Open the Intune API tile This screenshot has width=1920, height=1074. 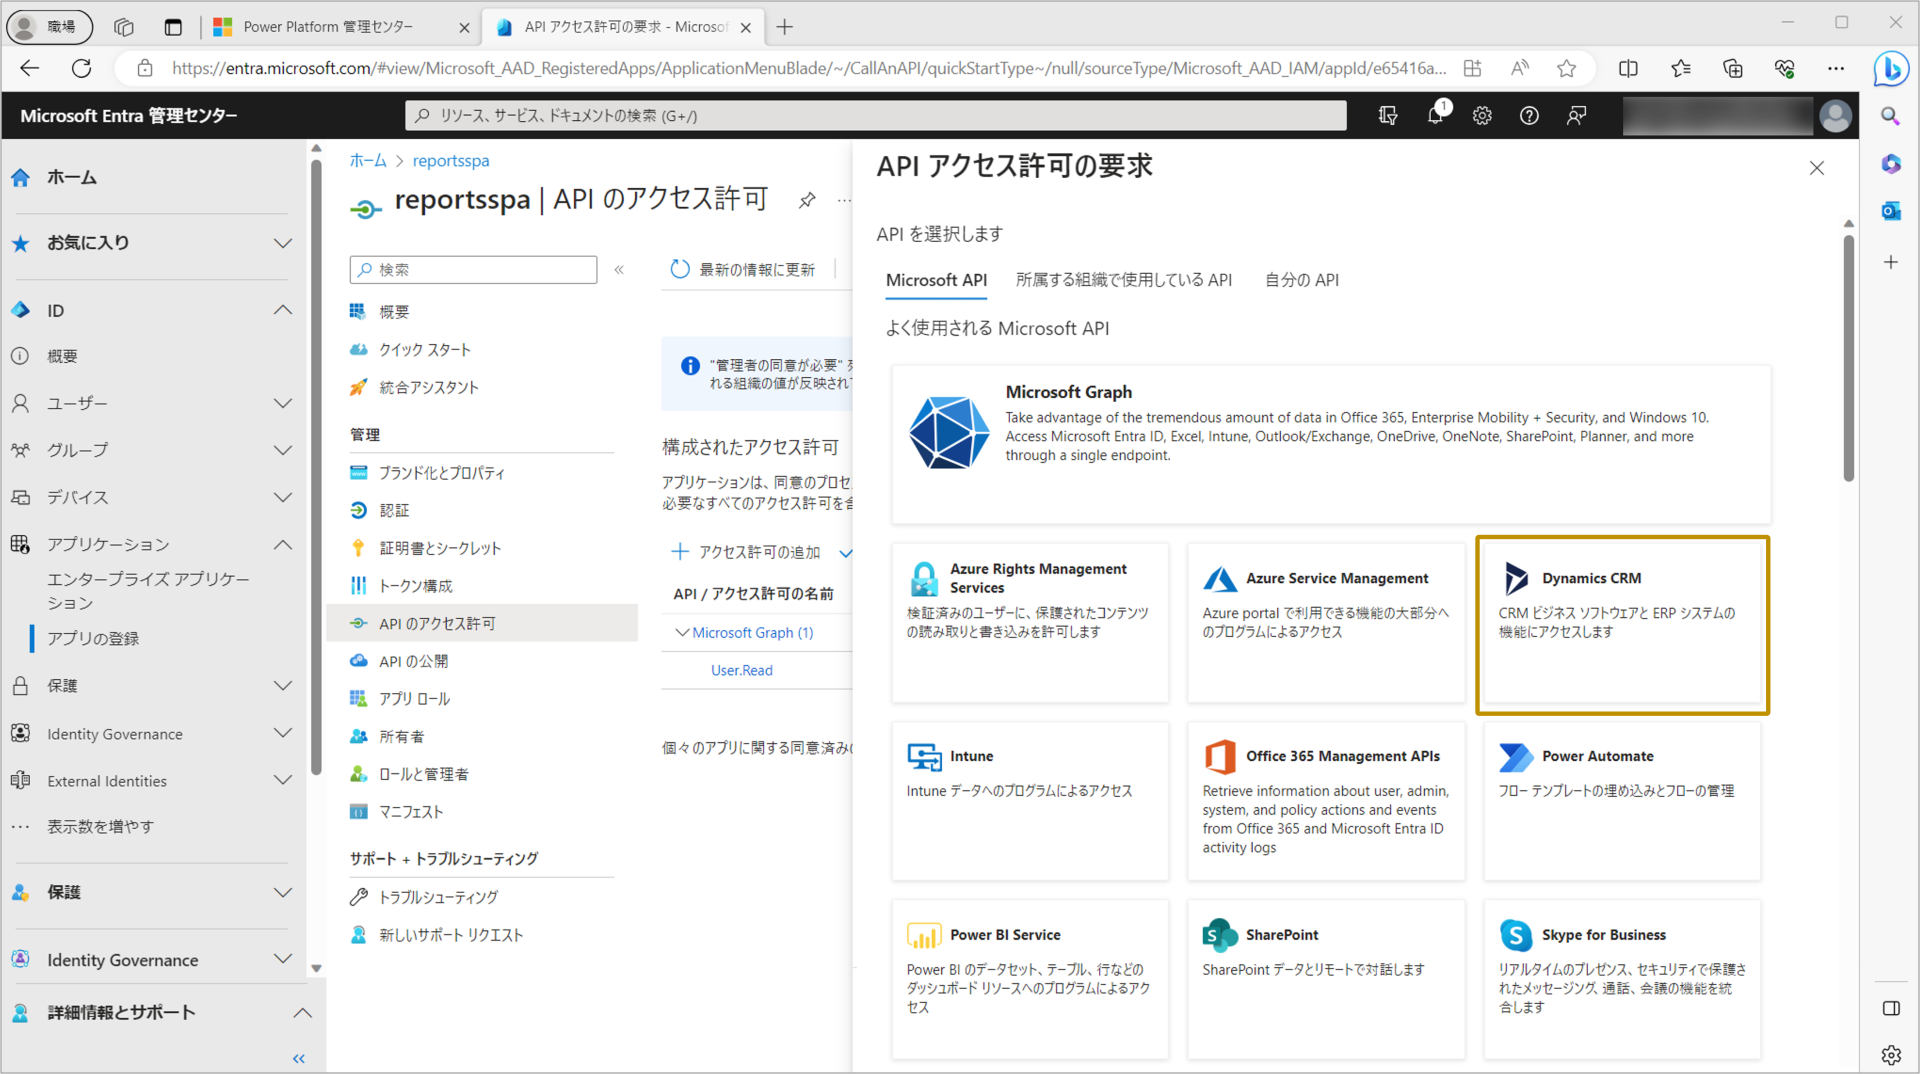1030,801
